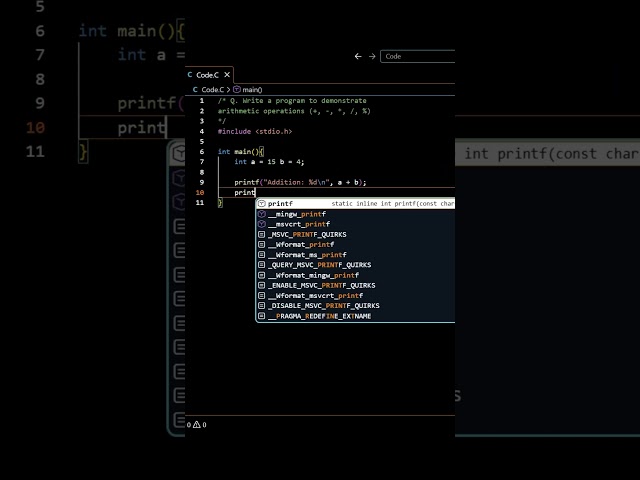Viewport: 640px width, 480px height.
Task: Pick _ENABLE_MSVC_PRINTF_QUIRKS from suggestions
Action: (355, 285)
